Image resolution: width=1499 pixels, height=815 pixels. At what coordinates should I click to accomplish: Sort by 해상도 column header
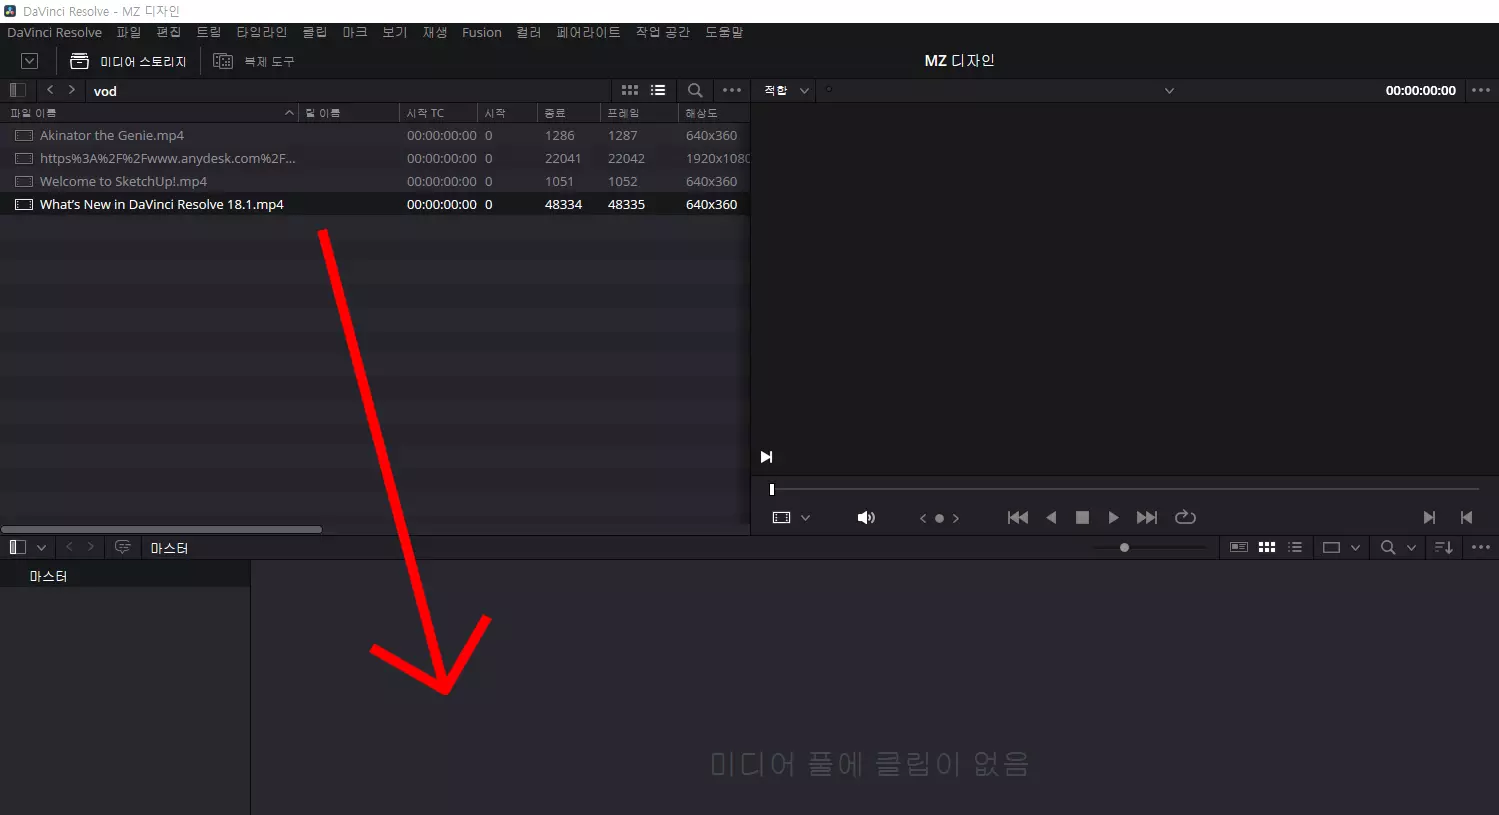[x=713, y=113]
